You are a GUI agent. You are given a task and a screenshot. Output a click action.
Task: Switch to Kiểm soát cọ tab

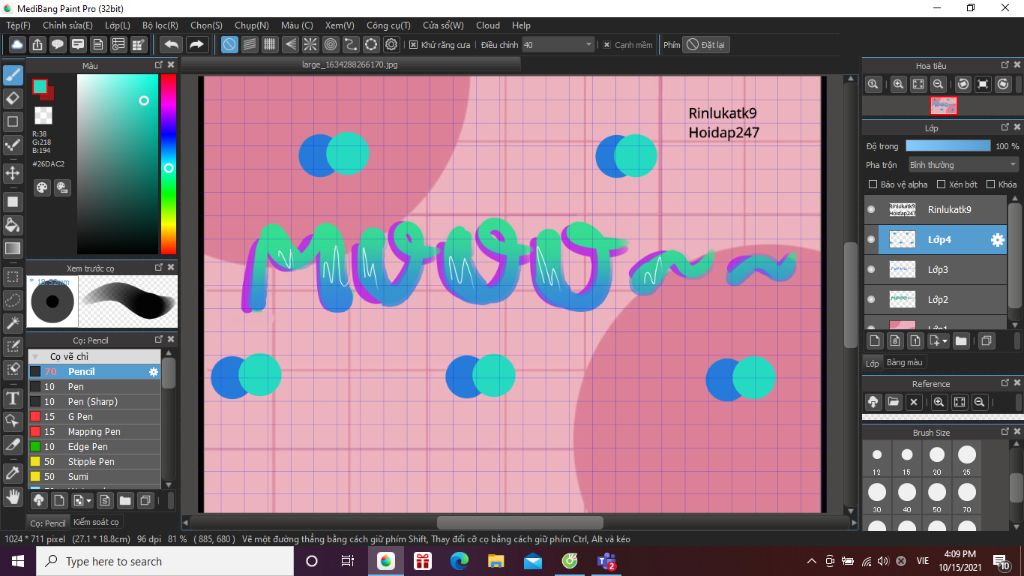pyautogui.click(x=96, y=522)
